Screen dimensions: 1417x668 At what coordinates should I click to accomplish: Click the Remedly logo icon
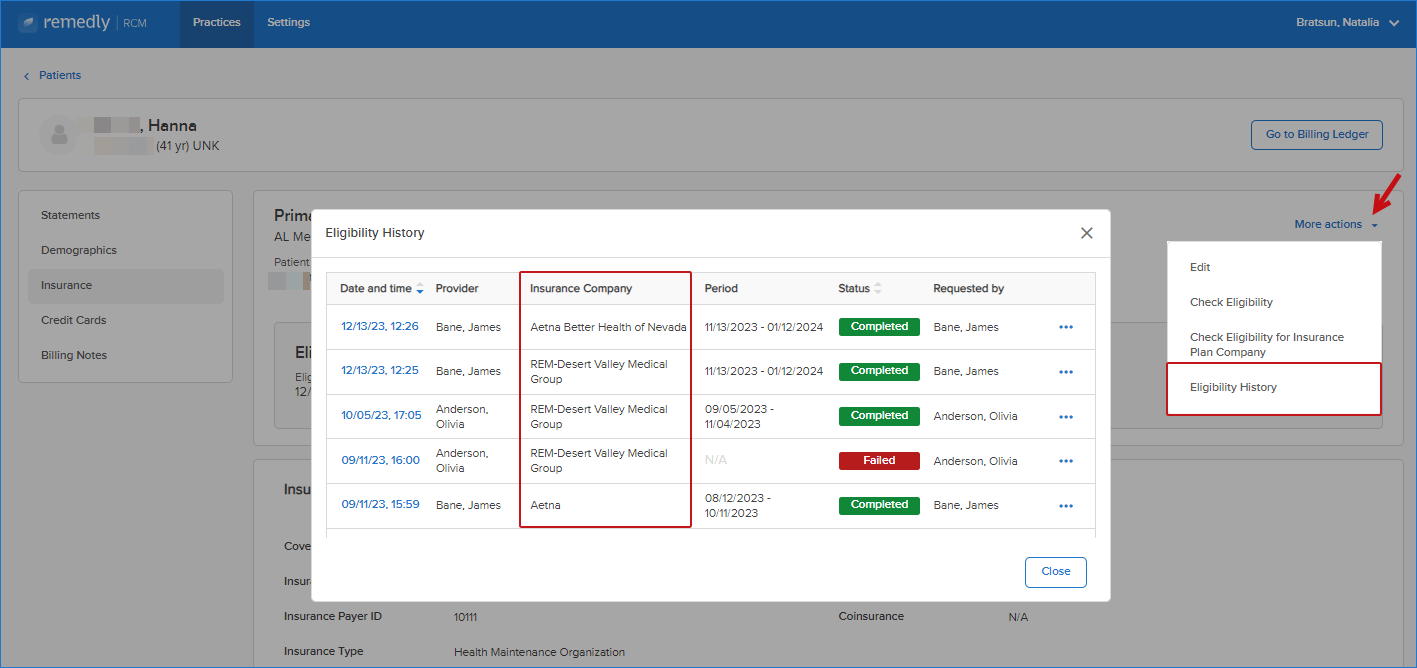click(28, 23)
